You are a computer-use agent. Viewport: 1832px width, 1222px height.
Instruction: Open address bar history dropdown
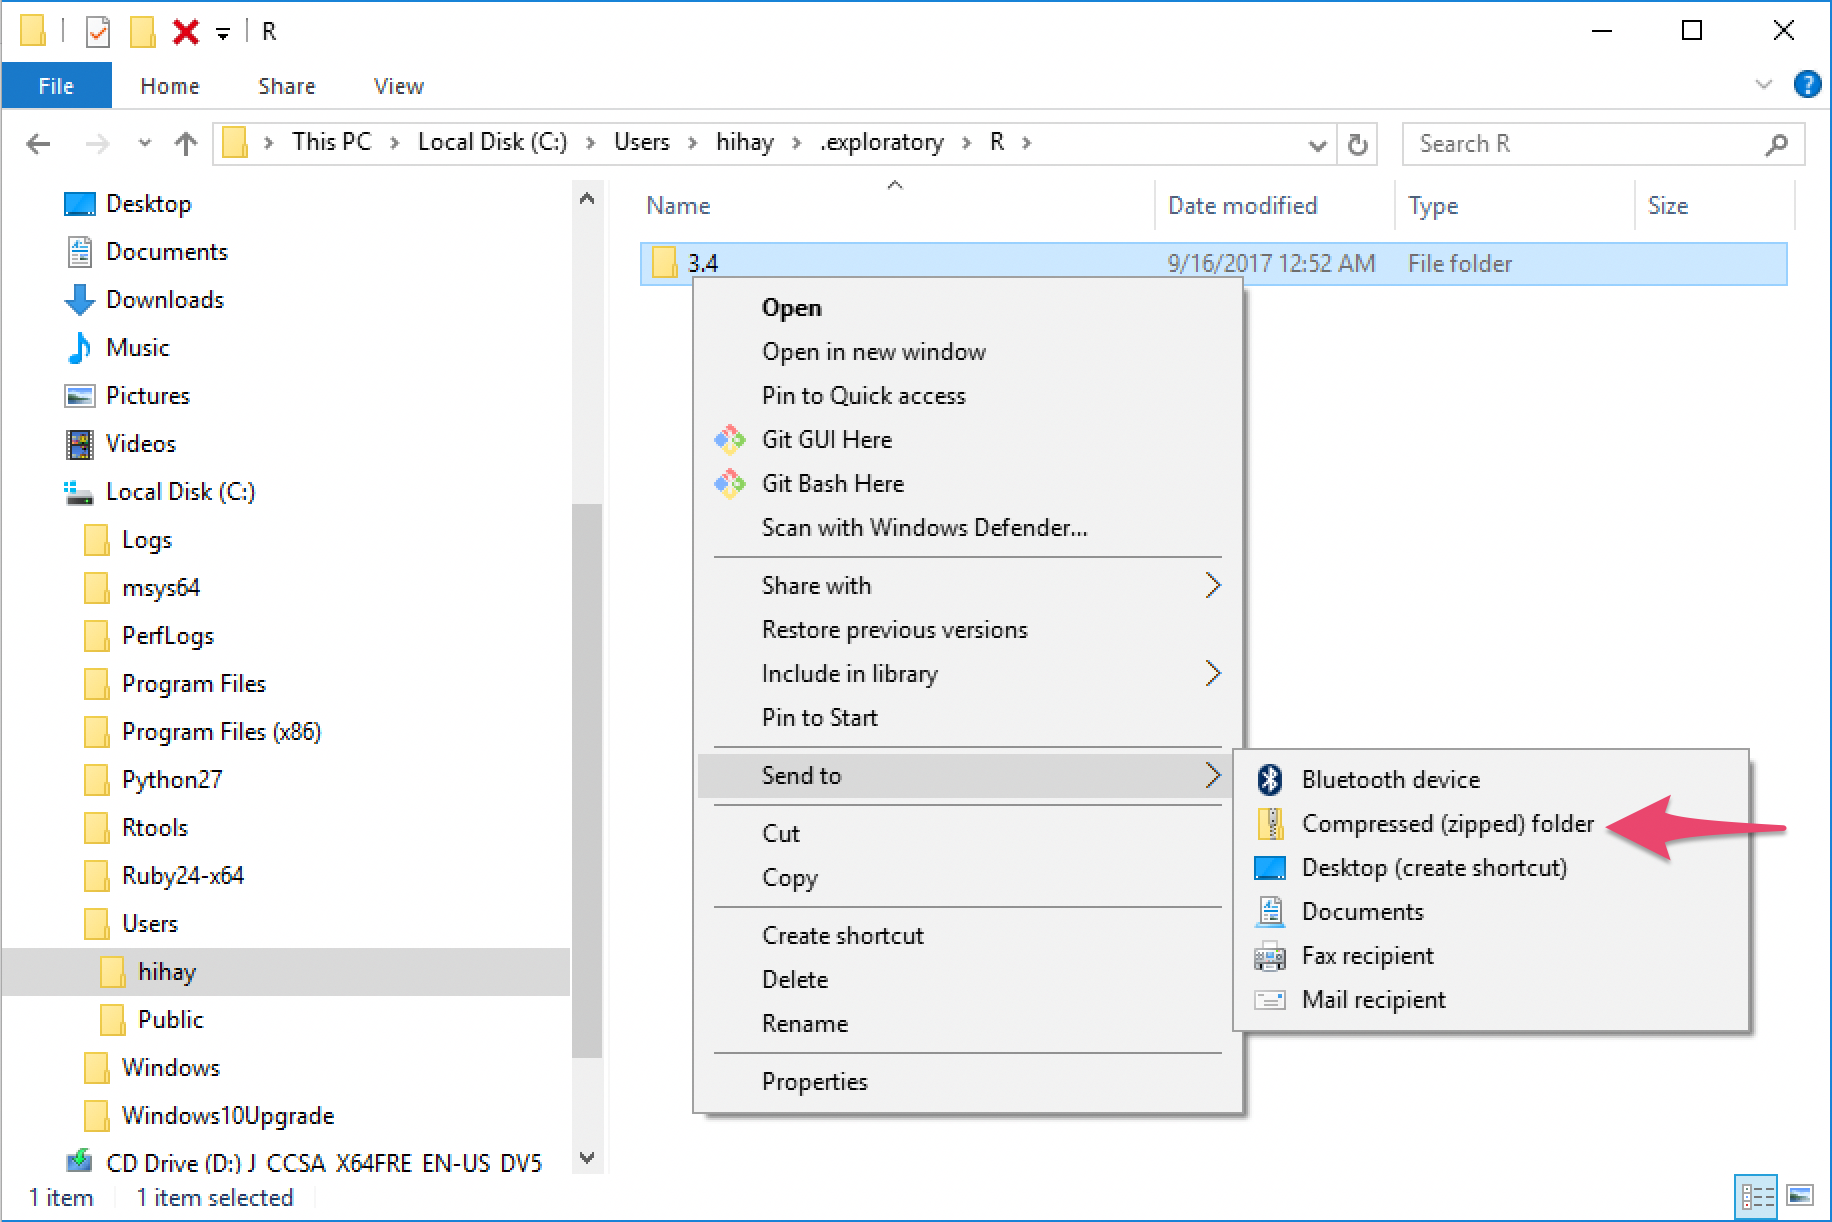[1317, 145]
